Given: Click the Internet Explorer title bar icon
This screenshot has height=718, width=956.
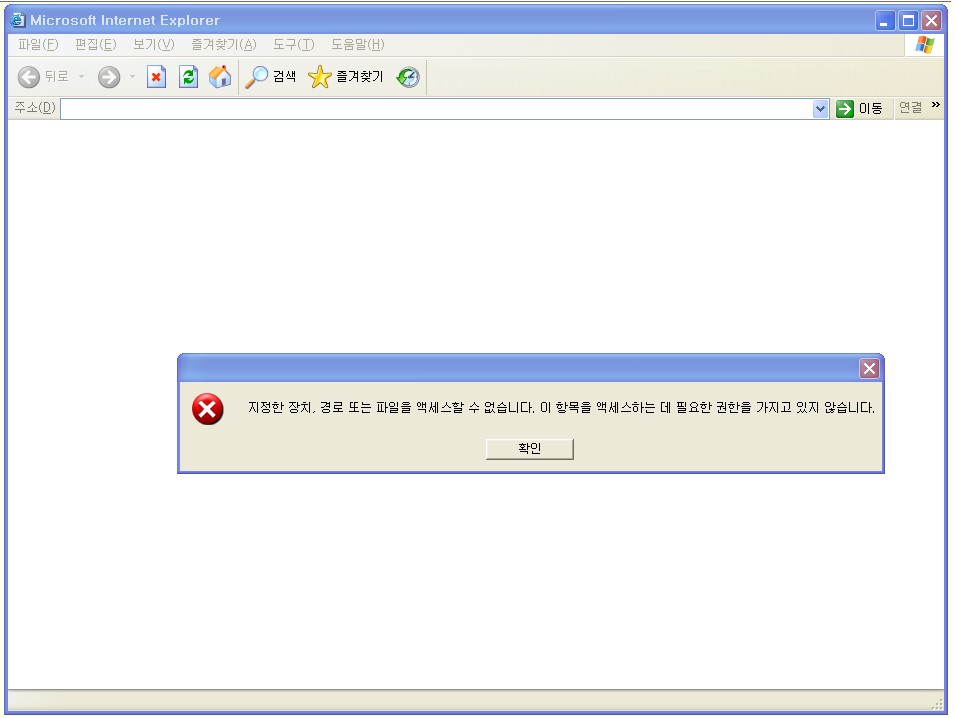Looking at the screenshot, I should pyautogui.click(x=18, y=20).
